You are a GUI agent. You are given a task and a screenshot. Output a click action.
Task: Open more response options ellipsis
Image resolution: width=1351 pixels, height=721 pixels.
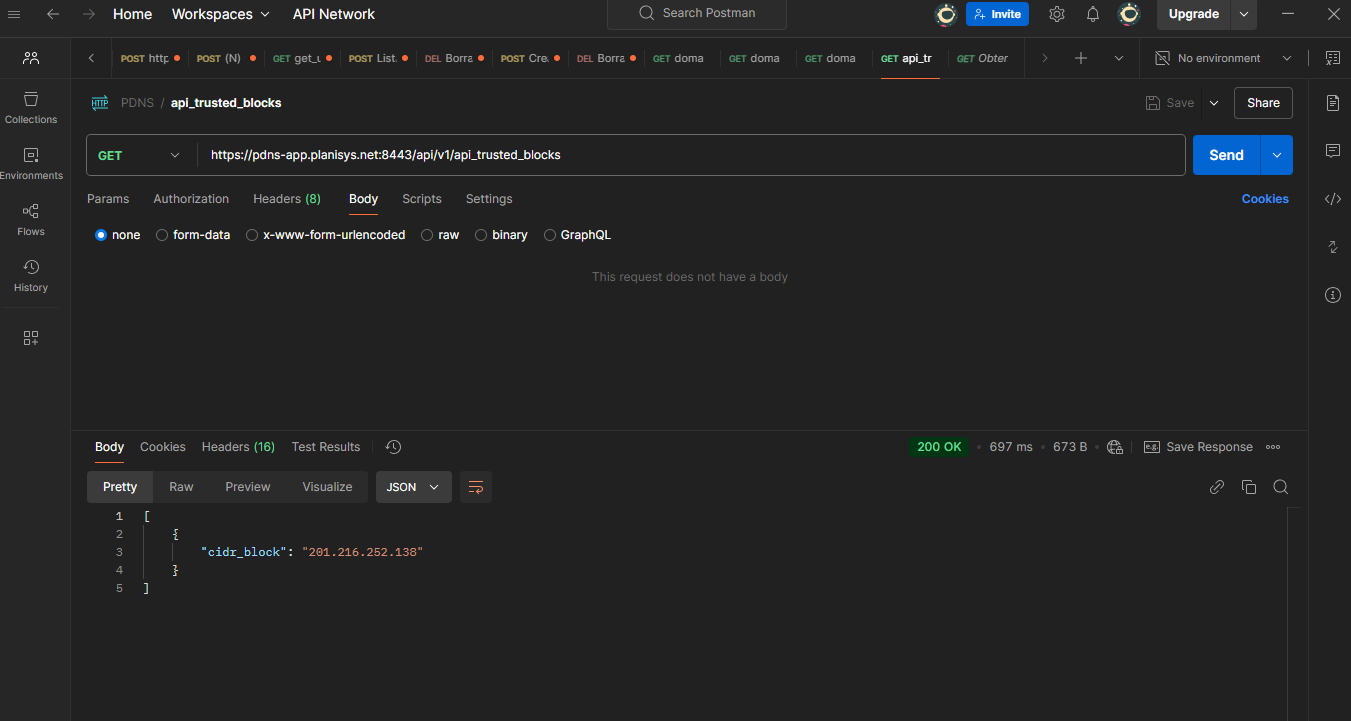tap(1273, 447)
